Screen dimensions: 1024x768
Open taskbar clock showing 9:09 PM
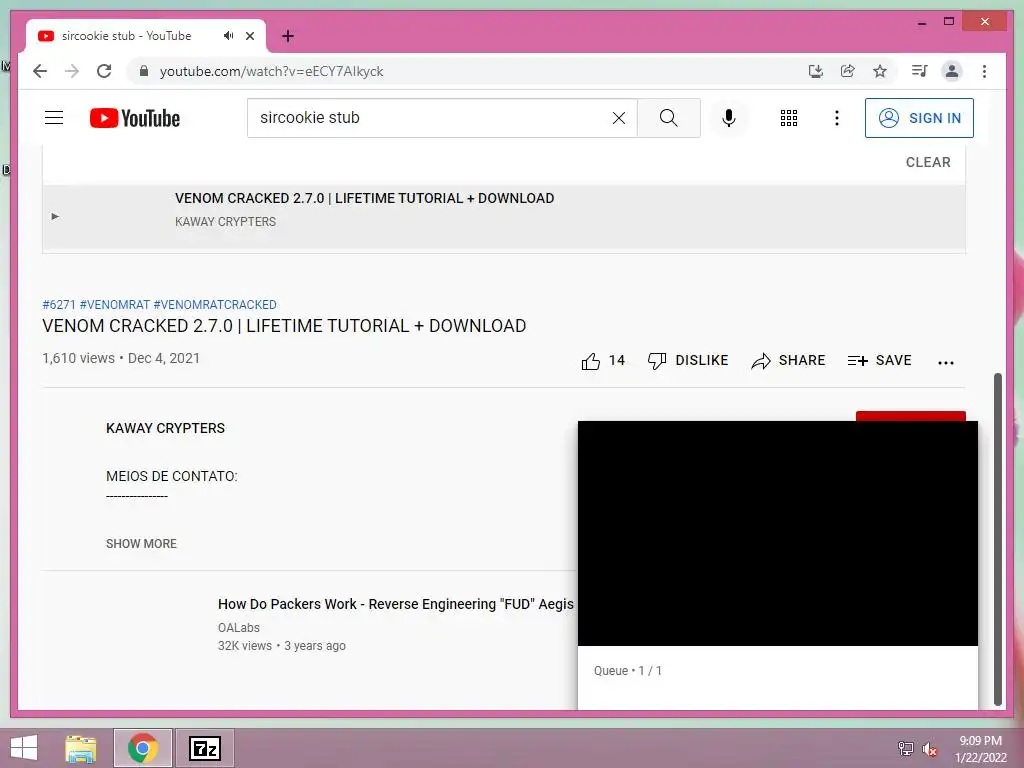coord(980,748)
